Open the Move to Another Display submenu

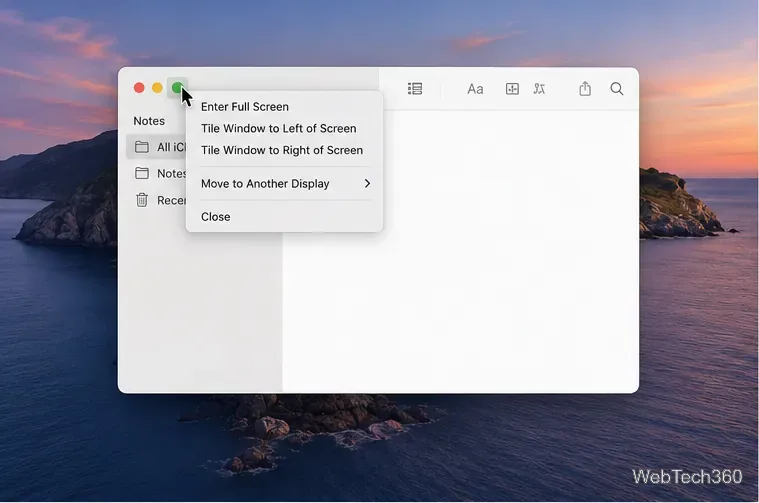(x=285, y=183)
